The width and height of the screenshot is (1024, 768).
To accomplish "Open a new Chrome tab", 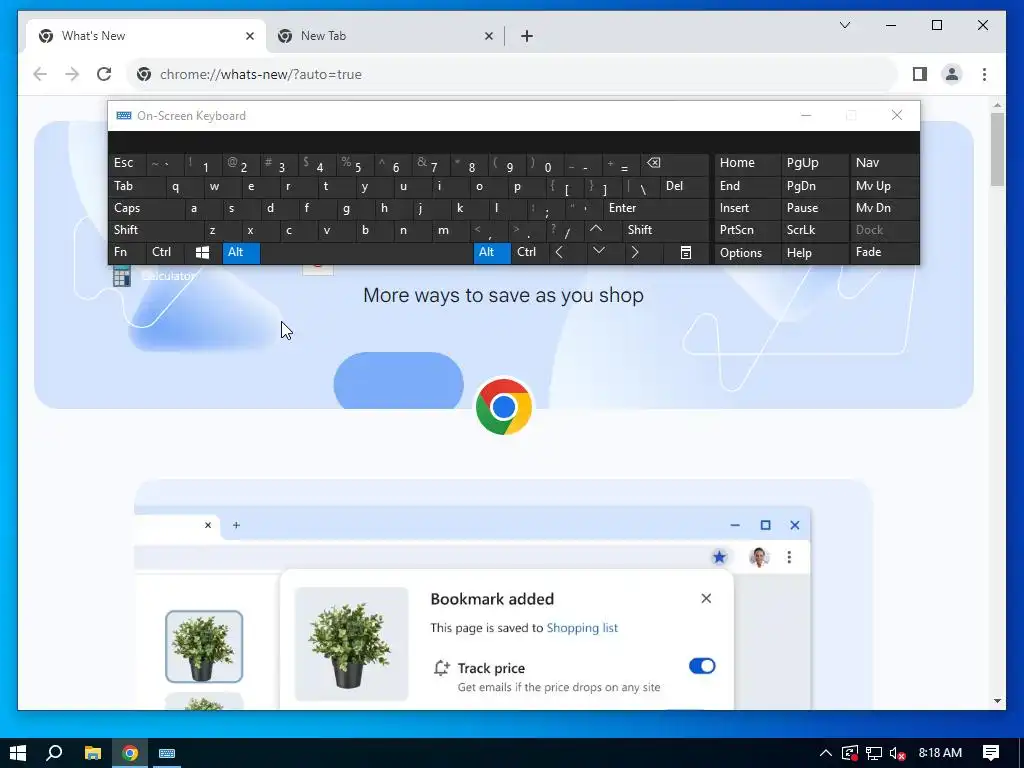I will (526, 36).
